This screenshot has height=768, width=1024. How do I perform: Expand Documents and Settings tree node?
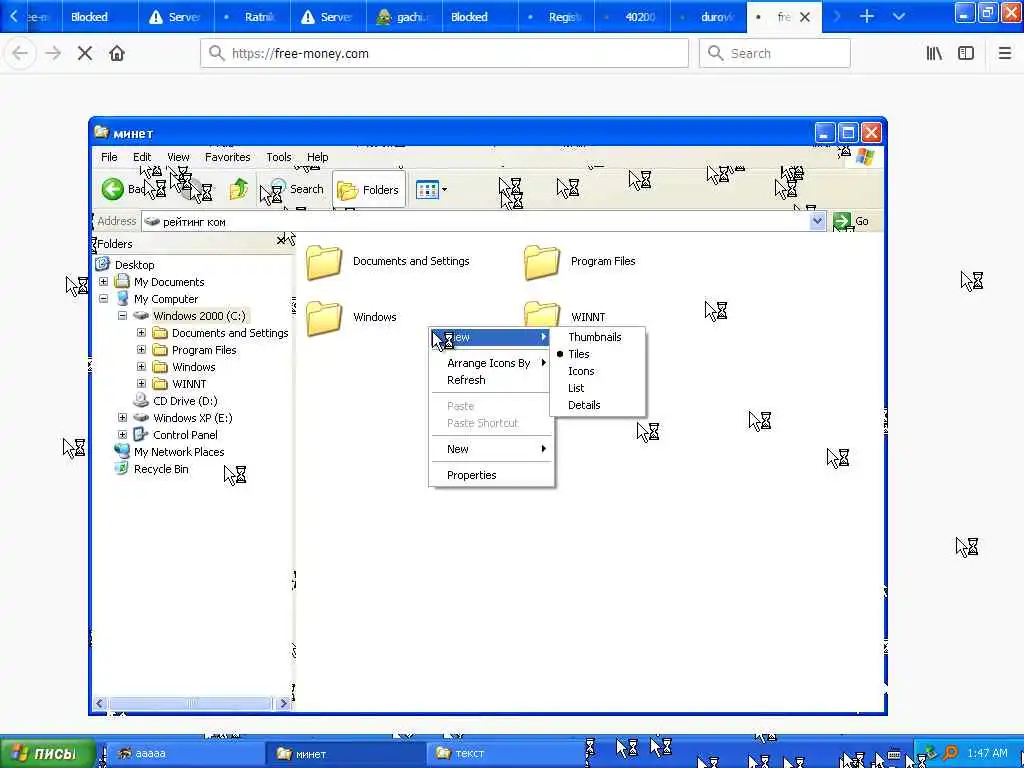point(141,332)
